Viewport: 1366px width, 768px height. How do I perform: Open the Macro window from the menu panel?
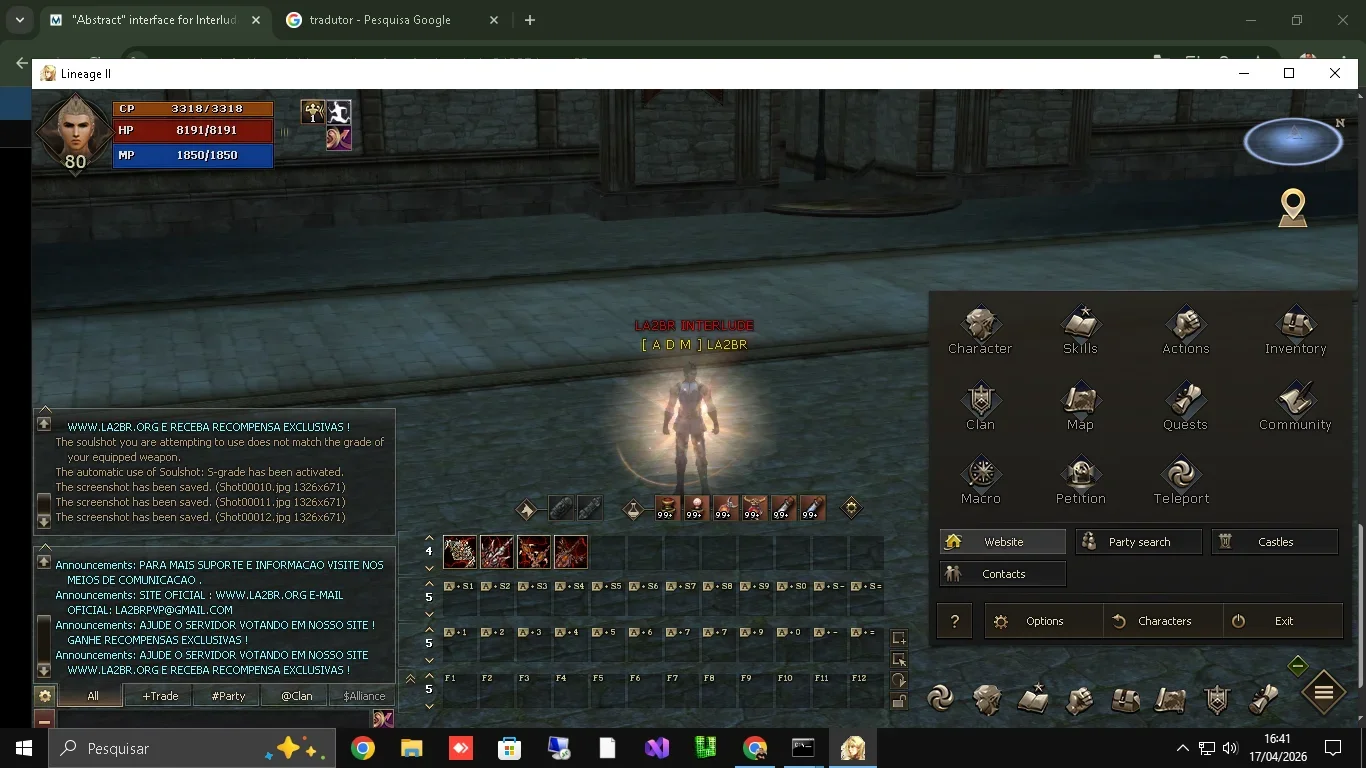click(x=980, y=481)
